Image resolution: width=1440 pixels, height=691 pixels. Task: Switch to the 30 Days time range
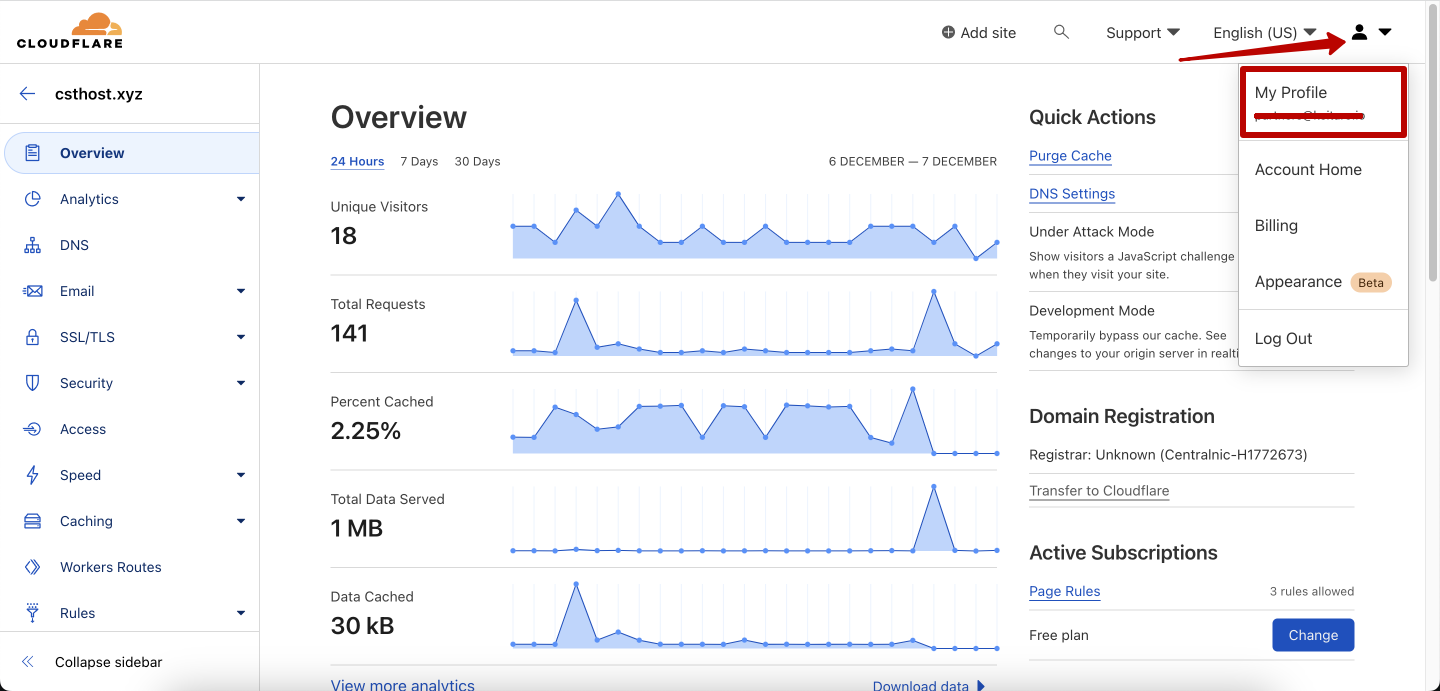point(477,162)
